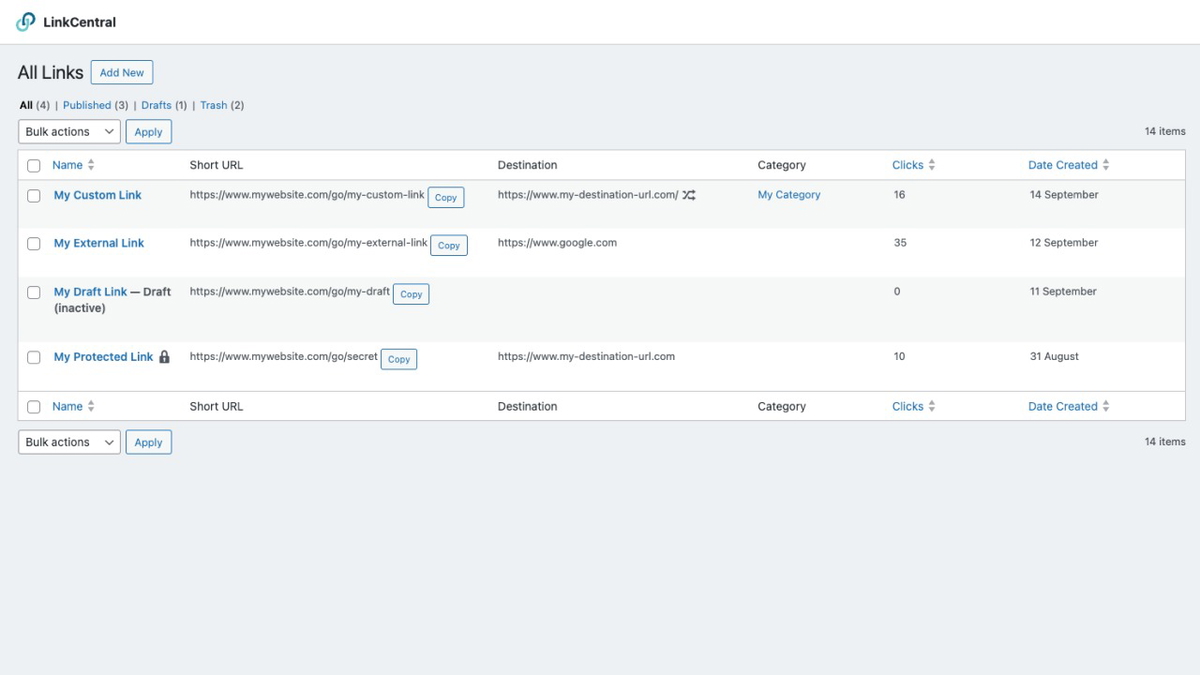Click the Add New button

(x=121, y=72)
